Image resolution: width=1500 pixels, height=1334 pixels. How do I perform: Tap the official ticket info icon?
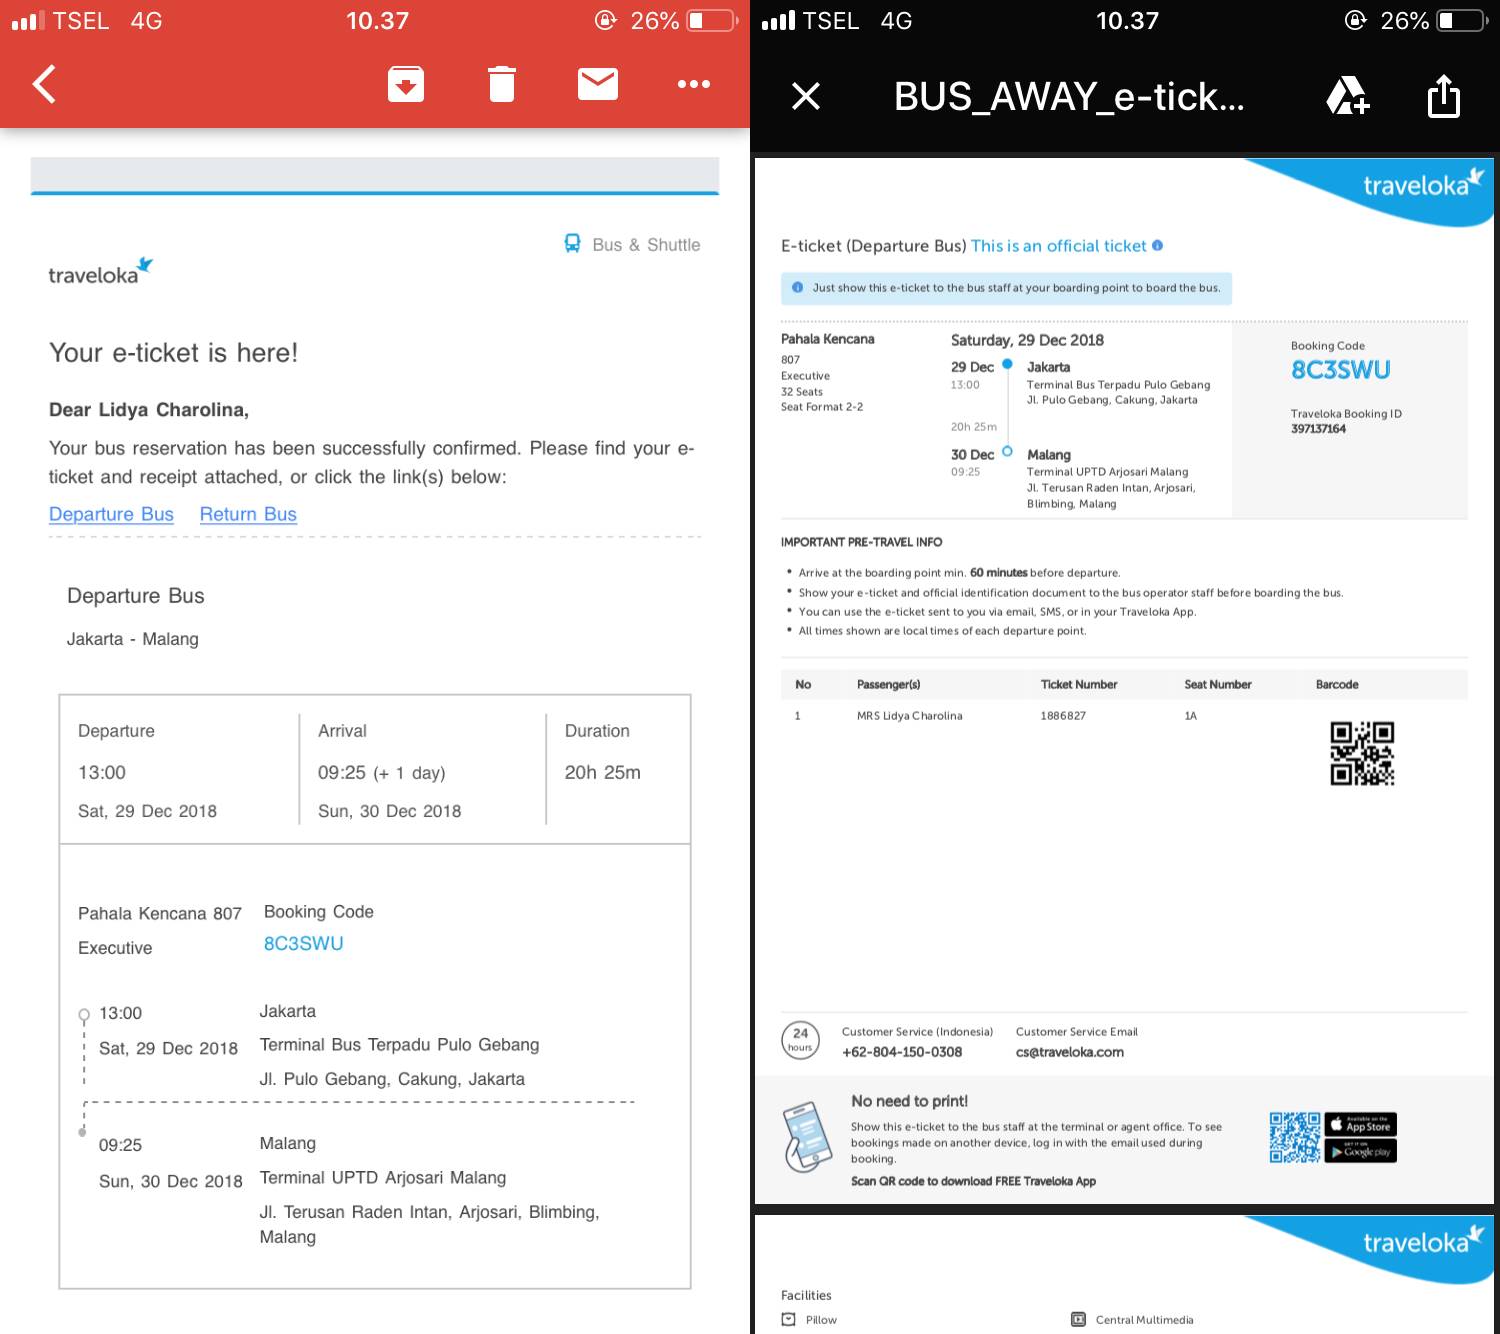point(1157,245)
